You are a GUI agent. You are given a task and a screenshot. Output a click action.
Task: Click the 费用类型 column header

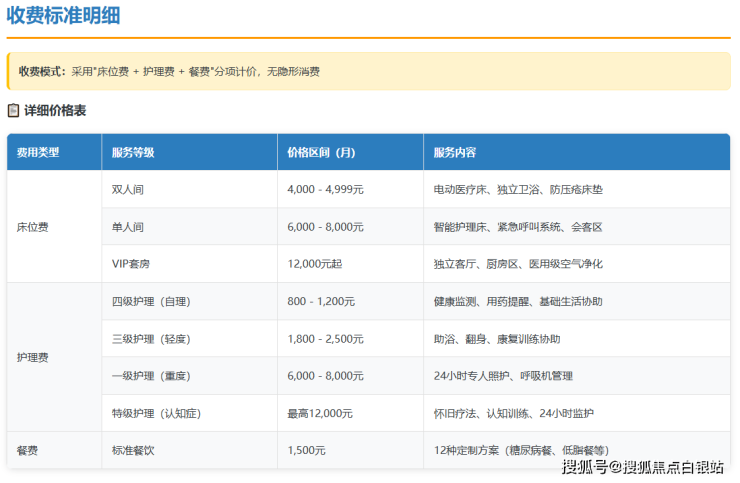coord(38,153)
